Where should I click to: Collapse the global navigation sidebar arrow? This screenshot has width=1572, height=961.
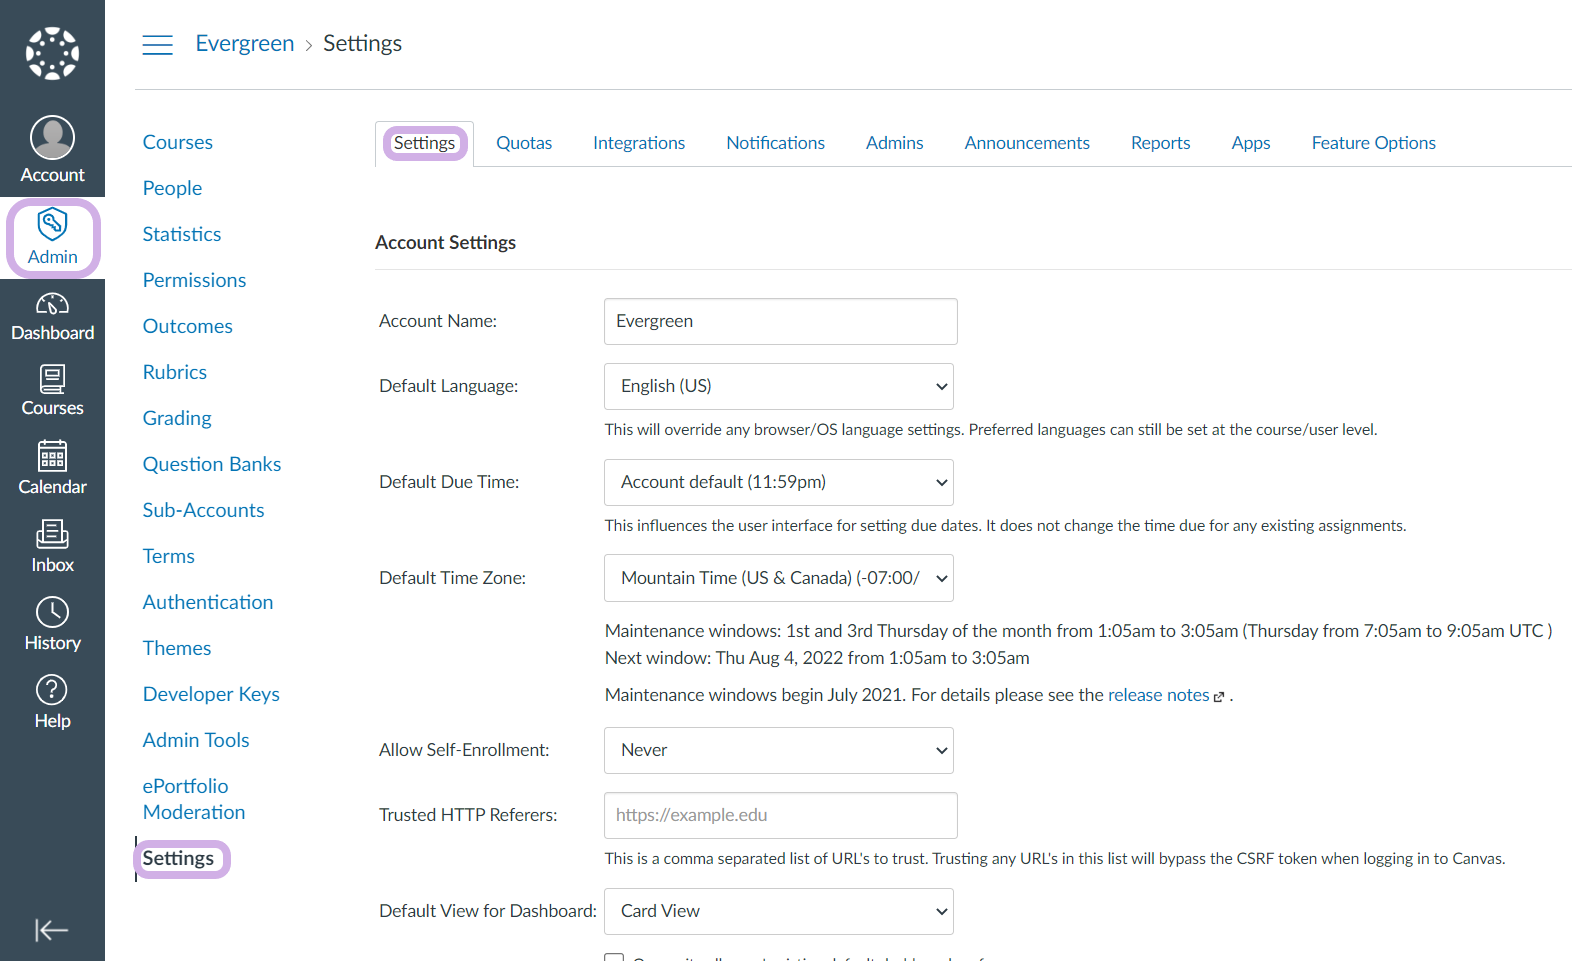(51, 930)
